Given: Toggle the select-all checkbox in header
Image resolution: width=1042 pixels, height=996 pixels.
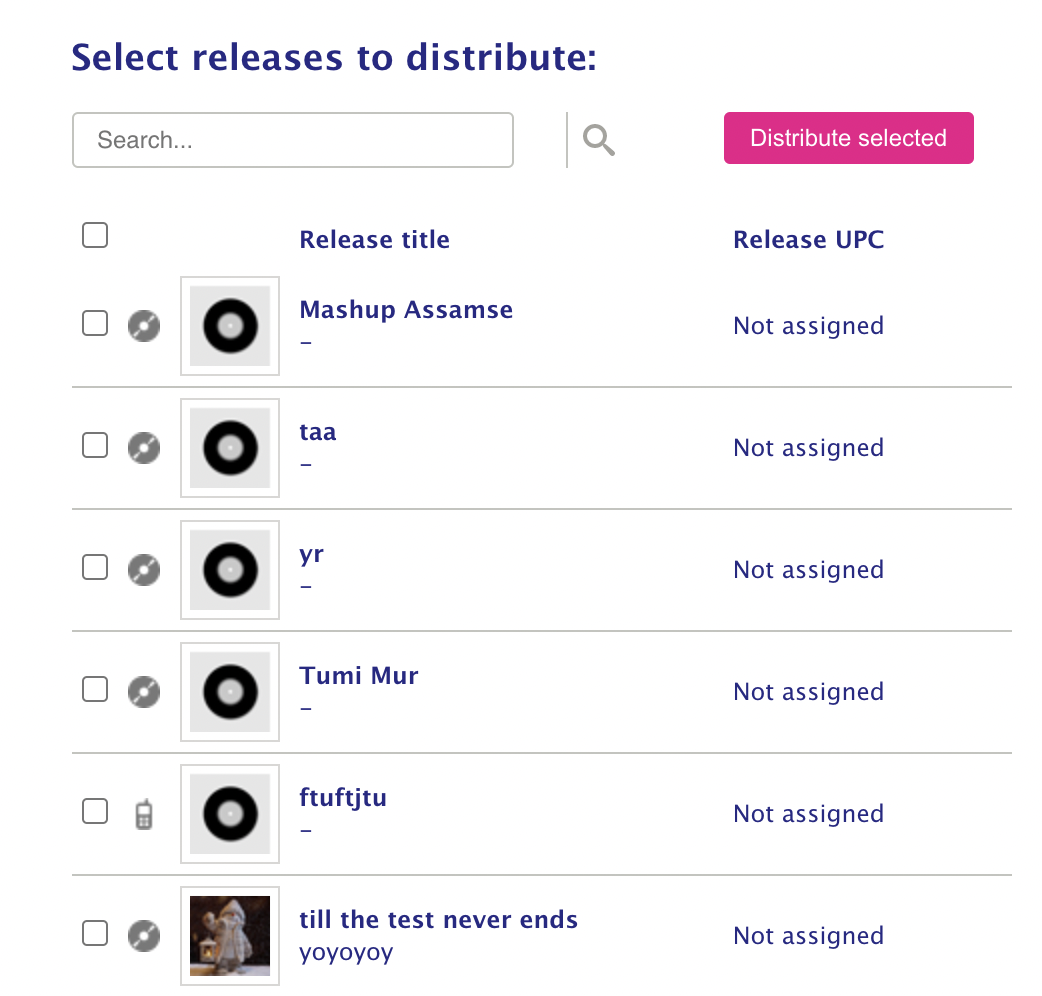Looking at the screenshot, I should tap(95, 235).
